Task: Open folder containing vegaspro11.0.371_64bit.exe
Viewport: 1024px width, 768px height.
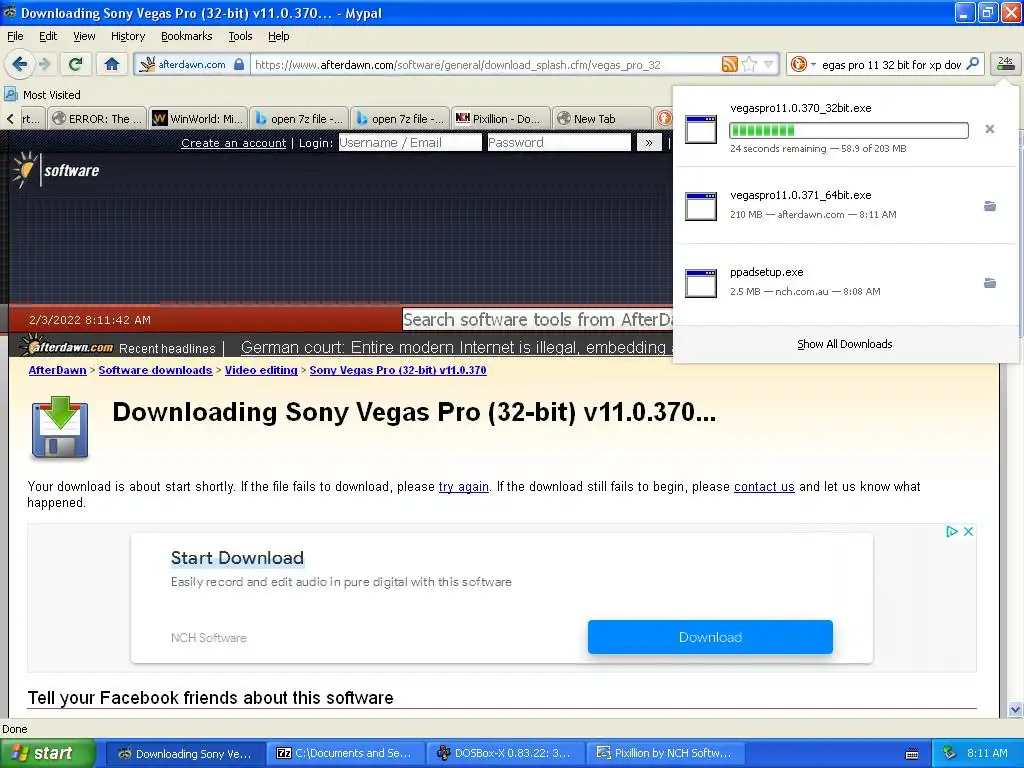Action: (x=990, y=206)
